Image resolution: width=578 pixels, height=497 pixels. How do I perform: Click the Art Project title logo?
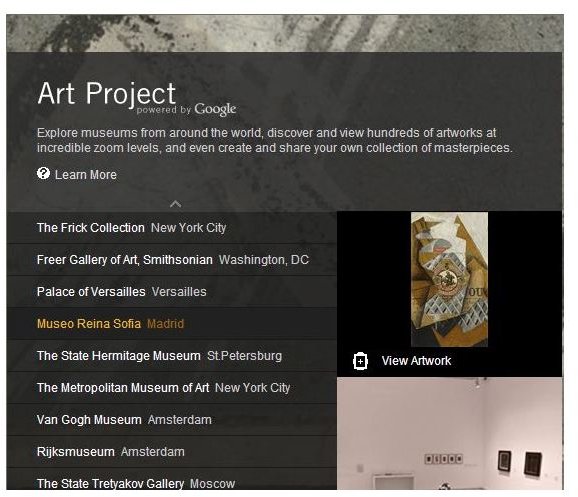pos(107,93)
